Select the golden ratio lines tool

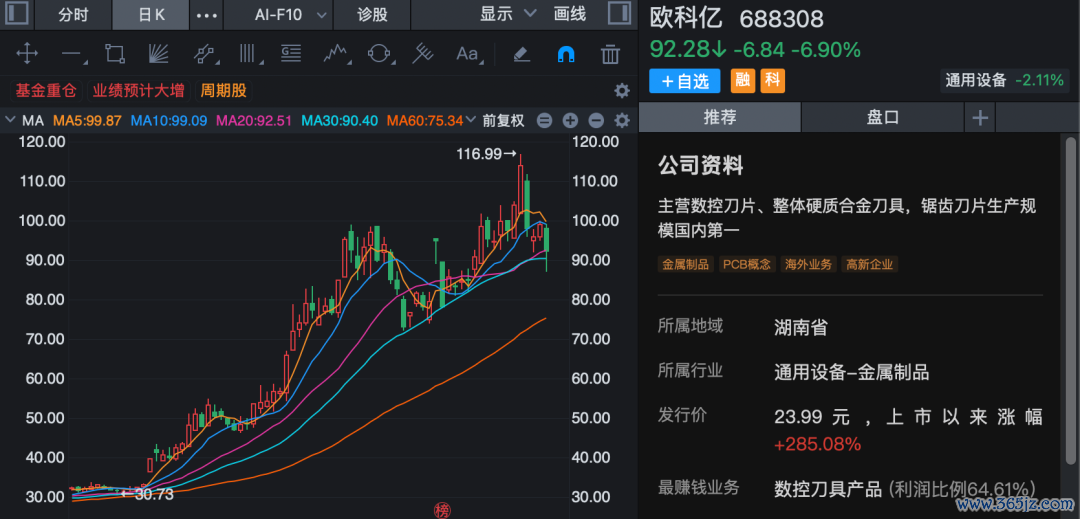(x=291, y=53)
